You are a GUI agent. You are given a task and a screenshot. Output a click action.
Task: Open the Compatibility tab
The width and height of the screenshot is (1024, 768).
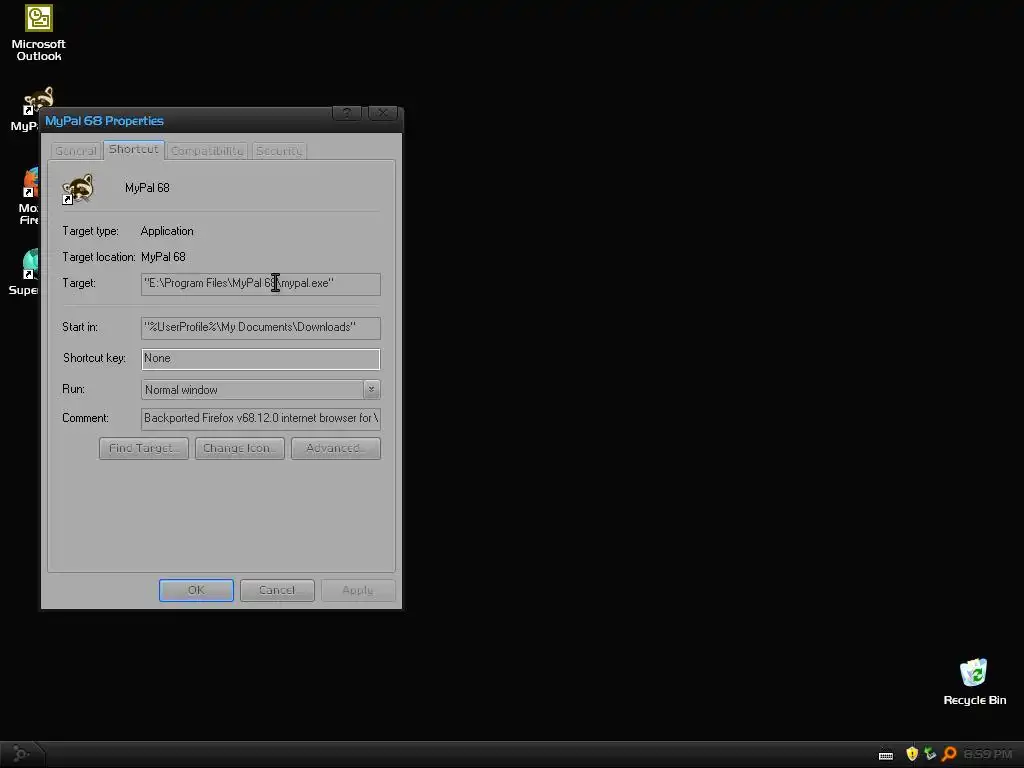207,151
